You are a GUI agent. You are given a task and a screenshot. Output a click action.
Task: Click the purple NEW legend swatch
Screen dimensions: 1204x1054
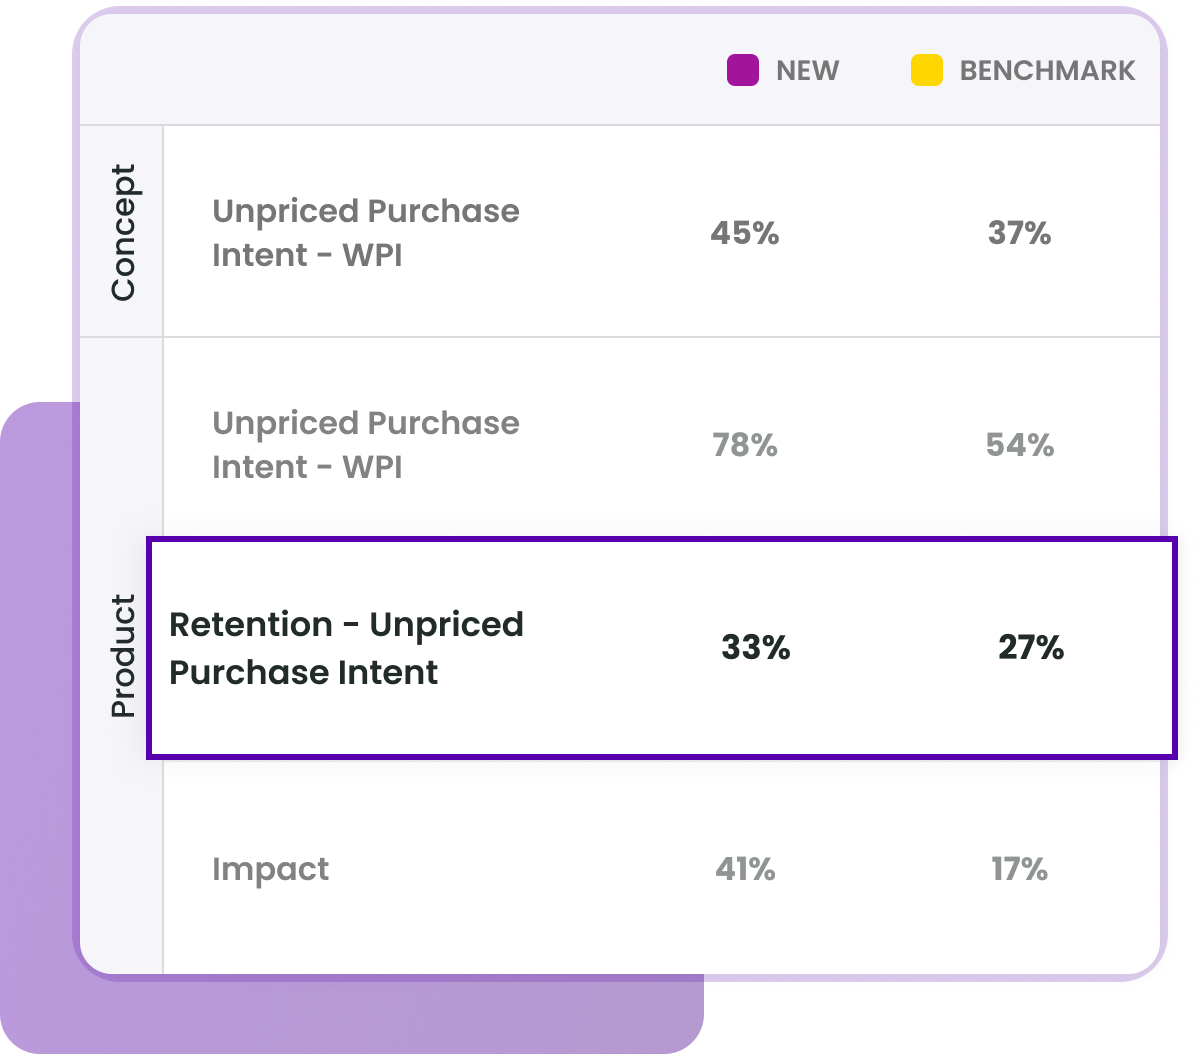(743, 70)
